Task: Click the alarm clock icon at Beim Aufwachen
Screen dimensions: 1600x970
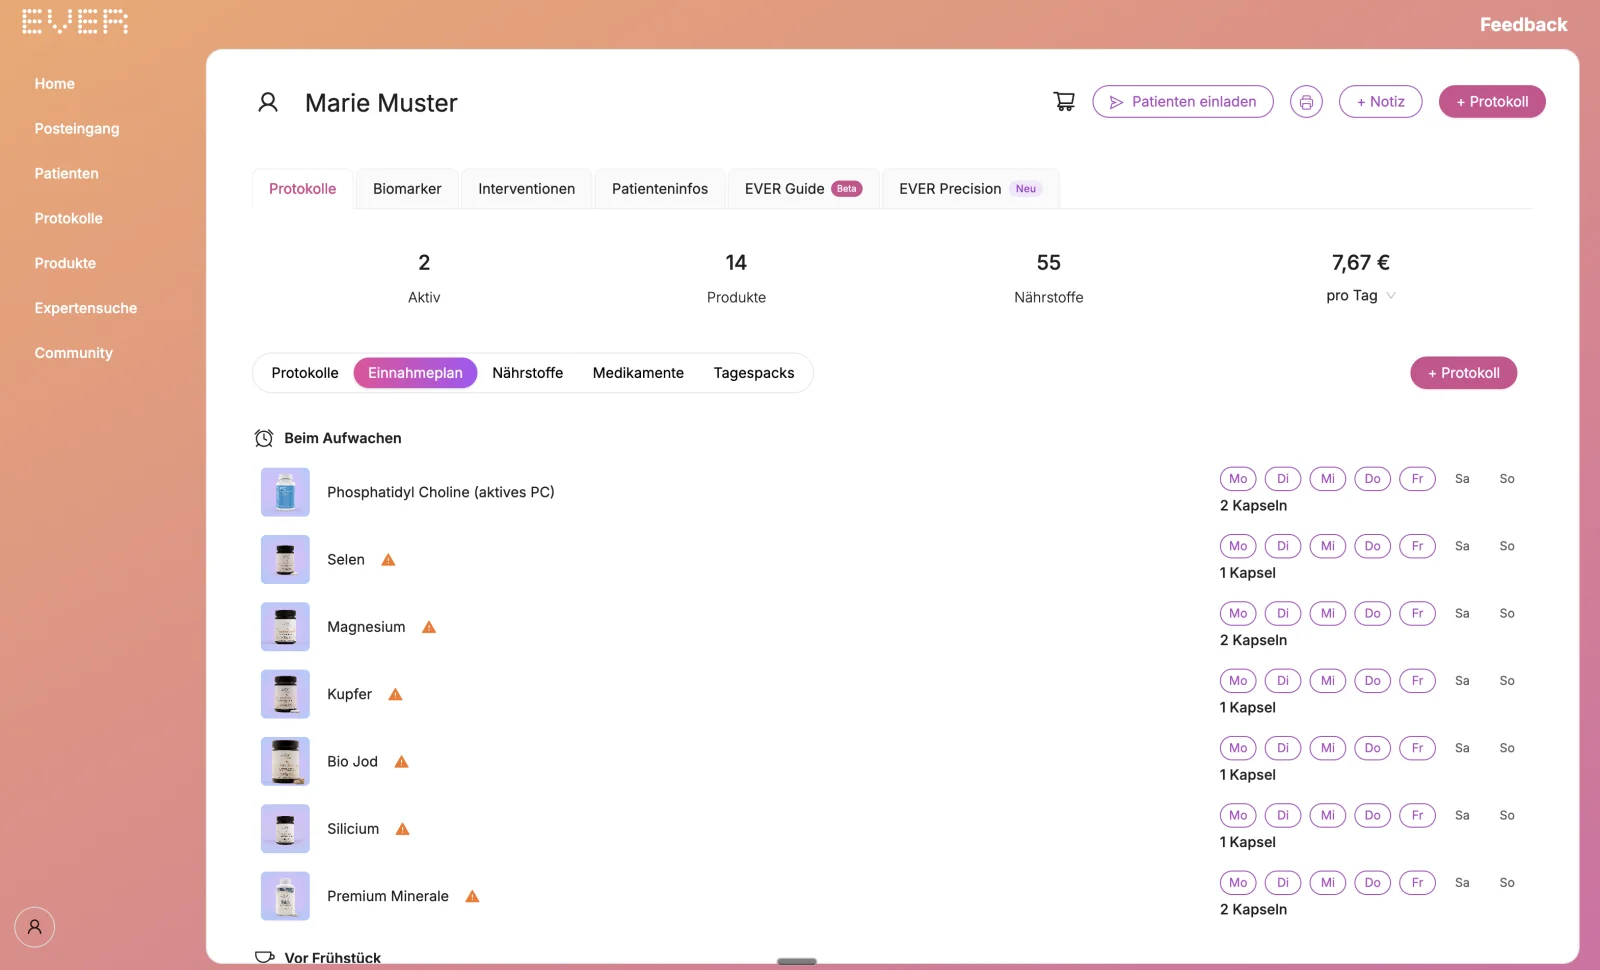Action: point(264,438)
